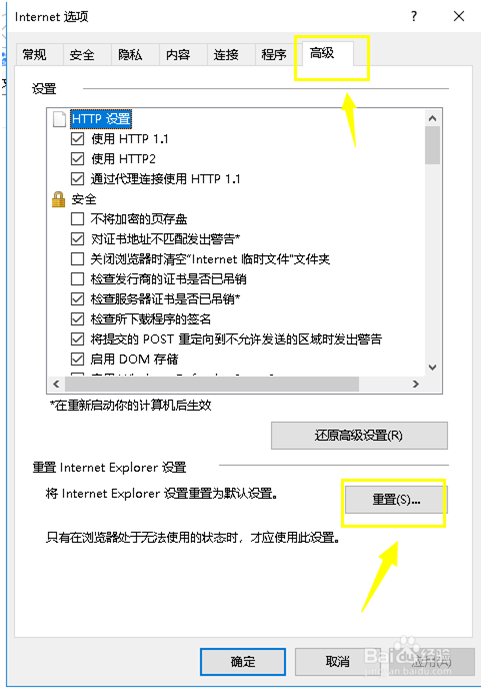Uncheck the 使用 HTTP 1.1 checkbox
The width and height of the screenshot is (483, 691).
tap(78, 139)
